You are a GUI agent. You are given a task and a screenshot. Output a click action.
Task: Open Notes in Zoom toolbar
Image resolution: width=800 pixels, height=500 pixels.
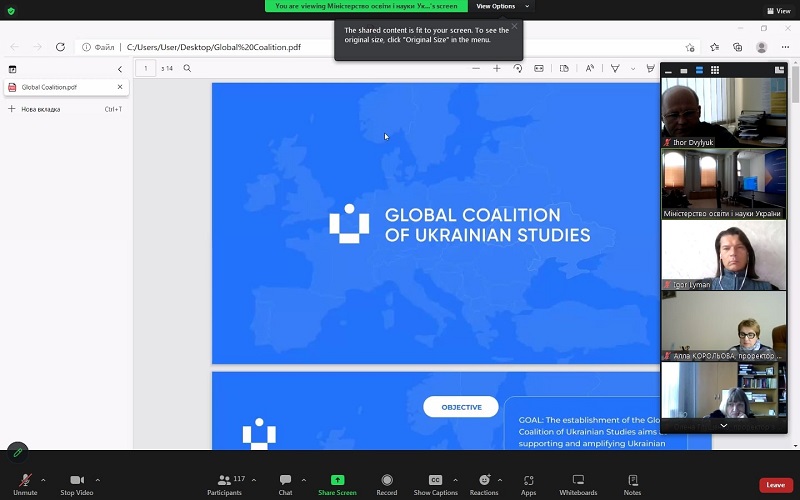click(x=632, y=485)
